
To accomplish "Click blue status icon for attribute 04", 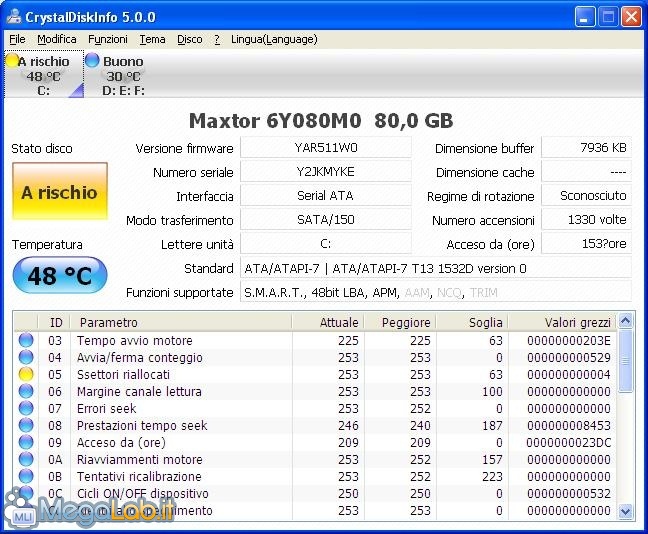I will tap(26, 357).
